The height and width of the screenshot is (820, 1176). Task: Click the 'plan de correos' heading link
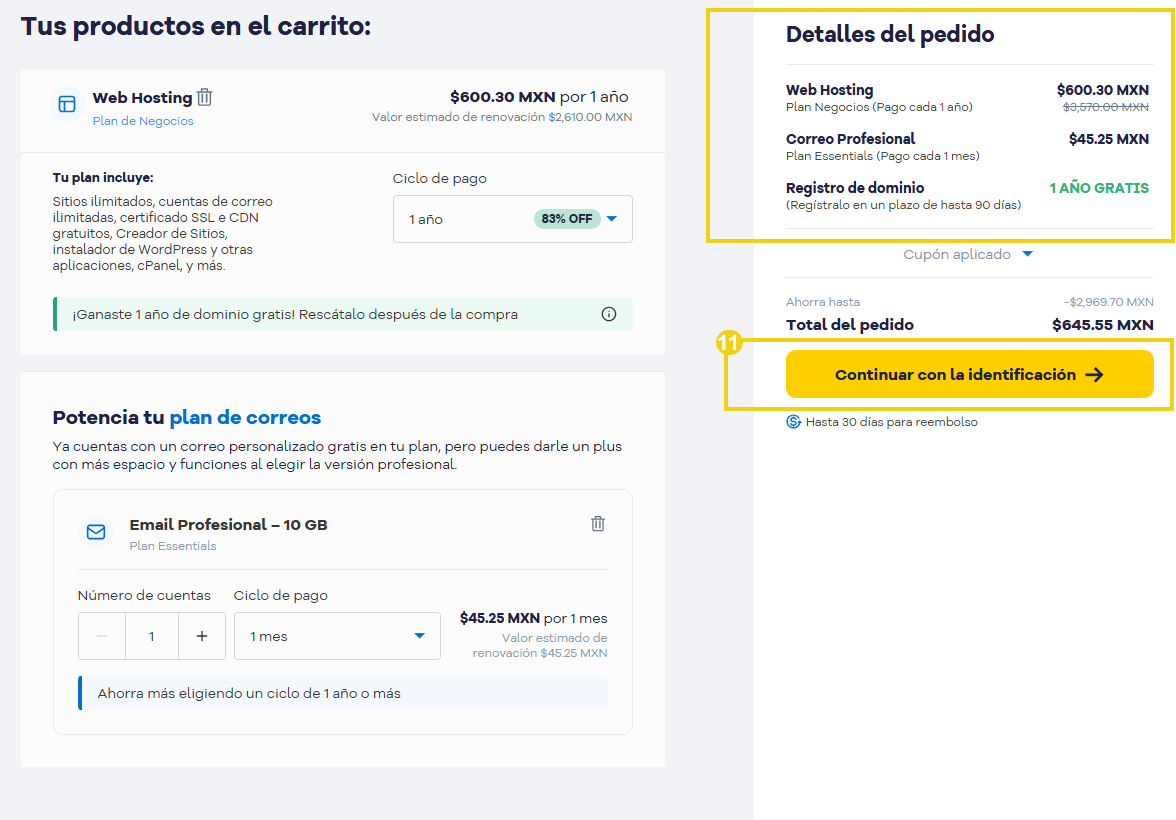pyautogui.click(x=245, y=417)
